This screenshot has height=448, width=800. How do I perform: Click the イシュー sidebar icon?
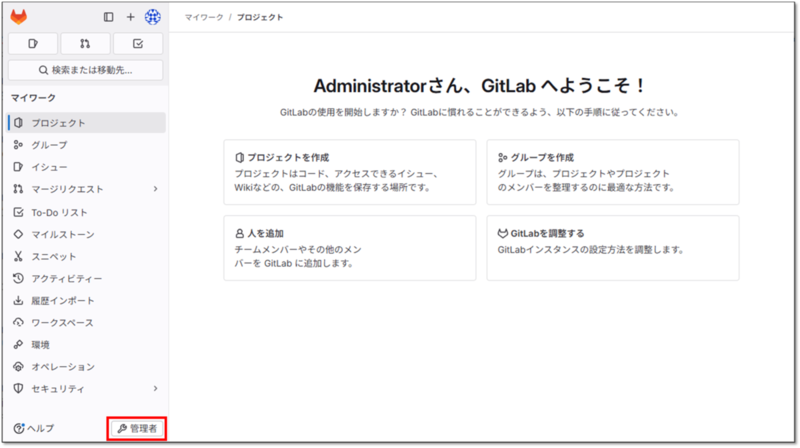click(x=18, y=167)
